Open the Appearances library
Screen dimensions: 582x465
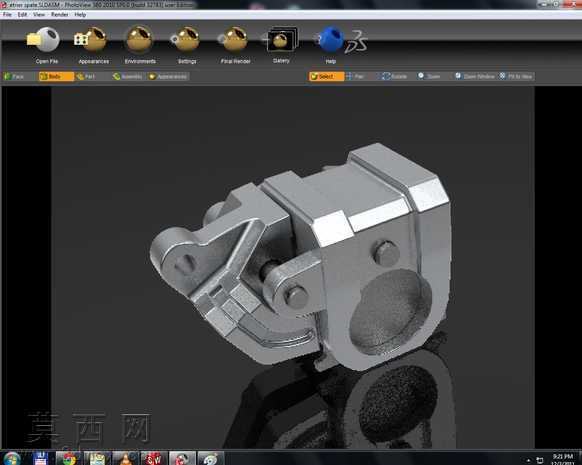(x=91, y=39)
